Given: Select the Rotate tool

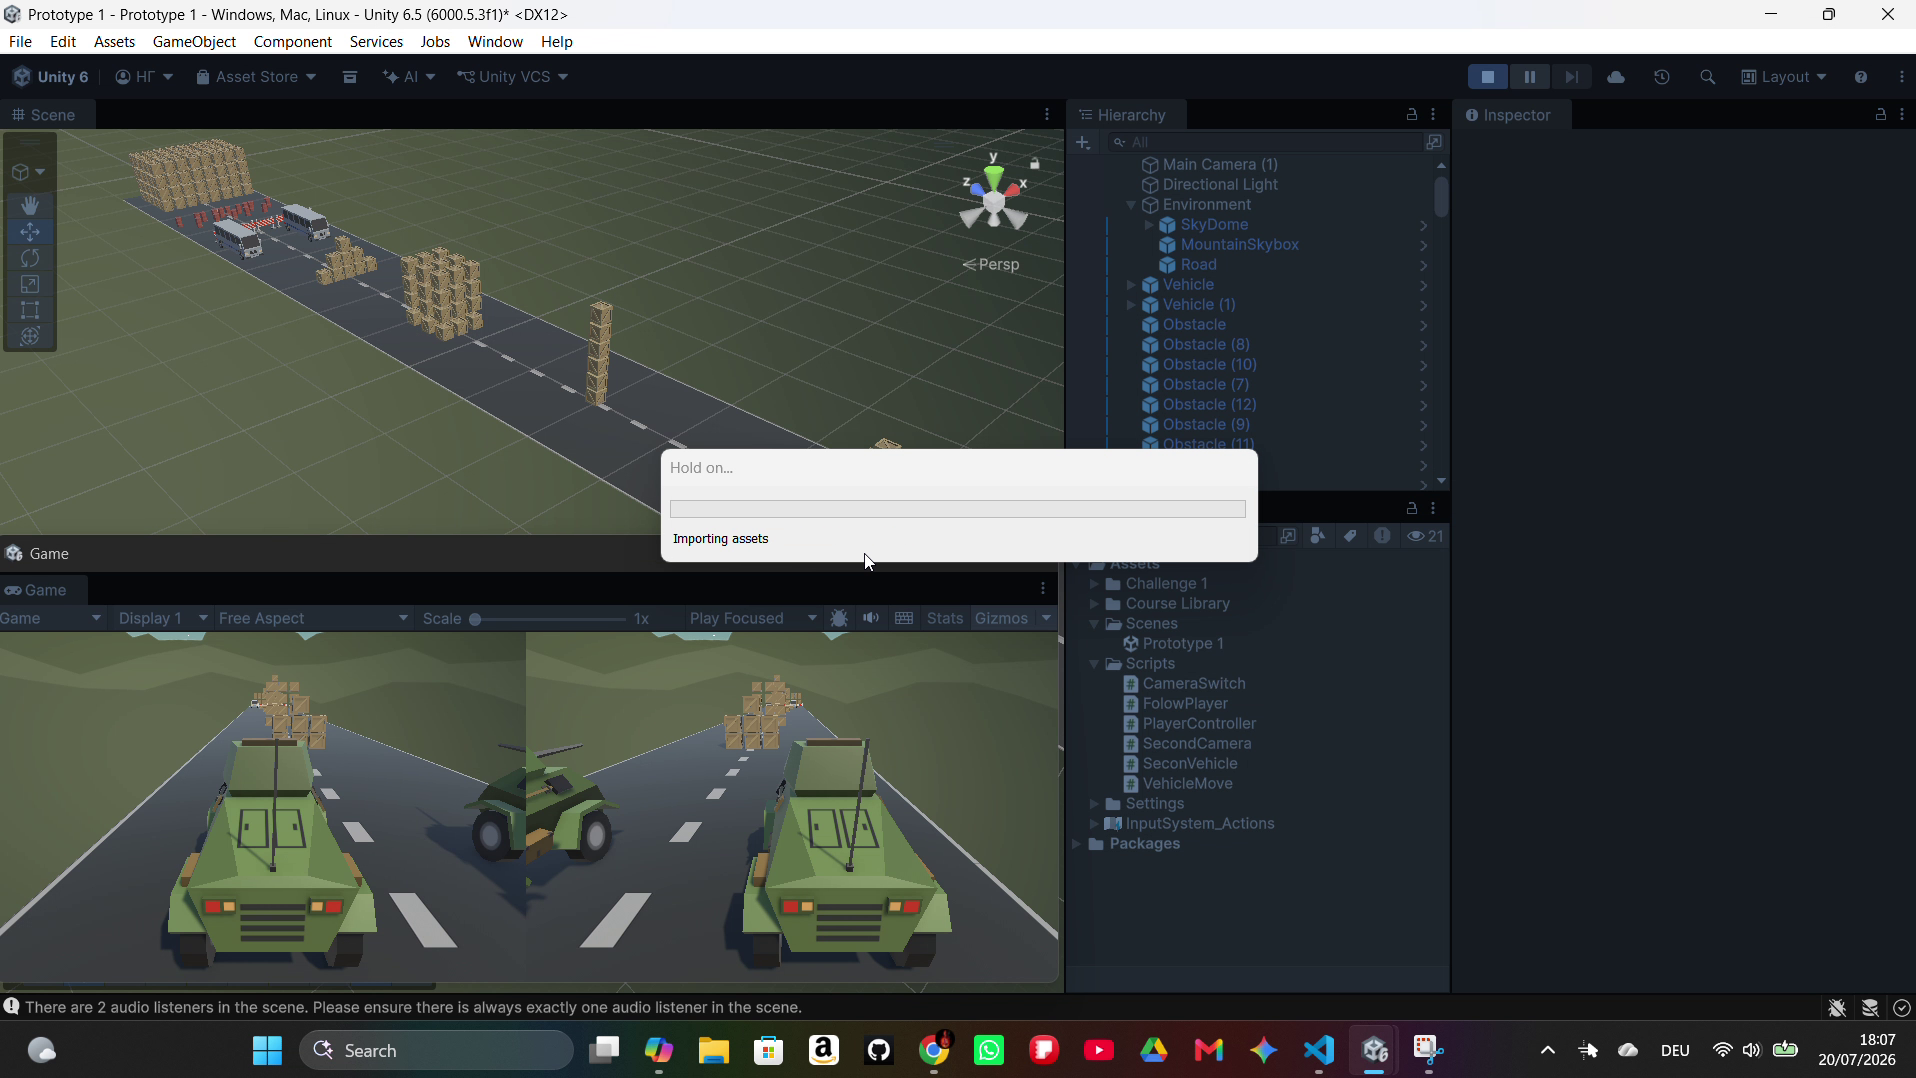Looking at the screenshot, I should coord(30,258).
